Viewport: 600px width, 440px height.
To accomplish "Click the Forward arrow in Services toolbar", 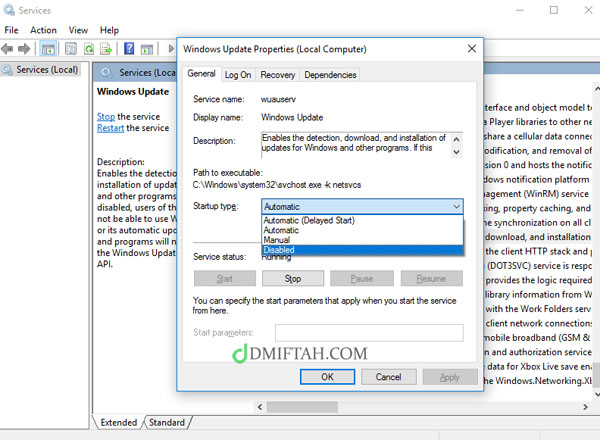I will (24, 49).
